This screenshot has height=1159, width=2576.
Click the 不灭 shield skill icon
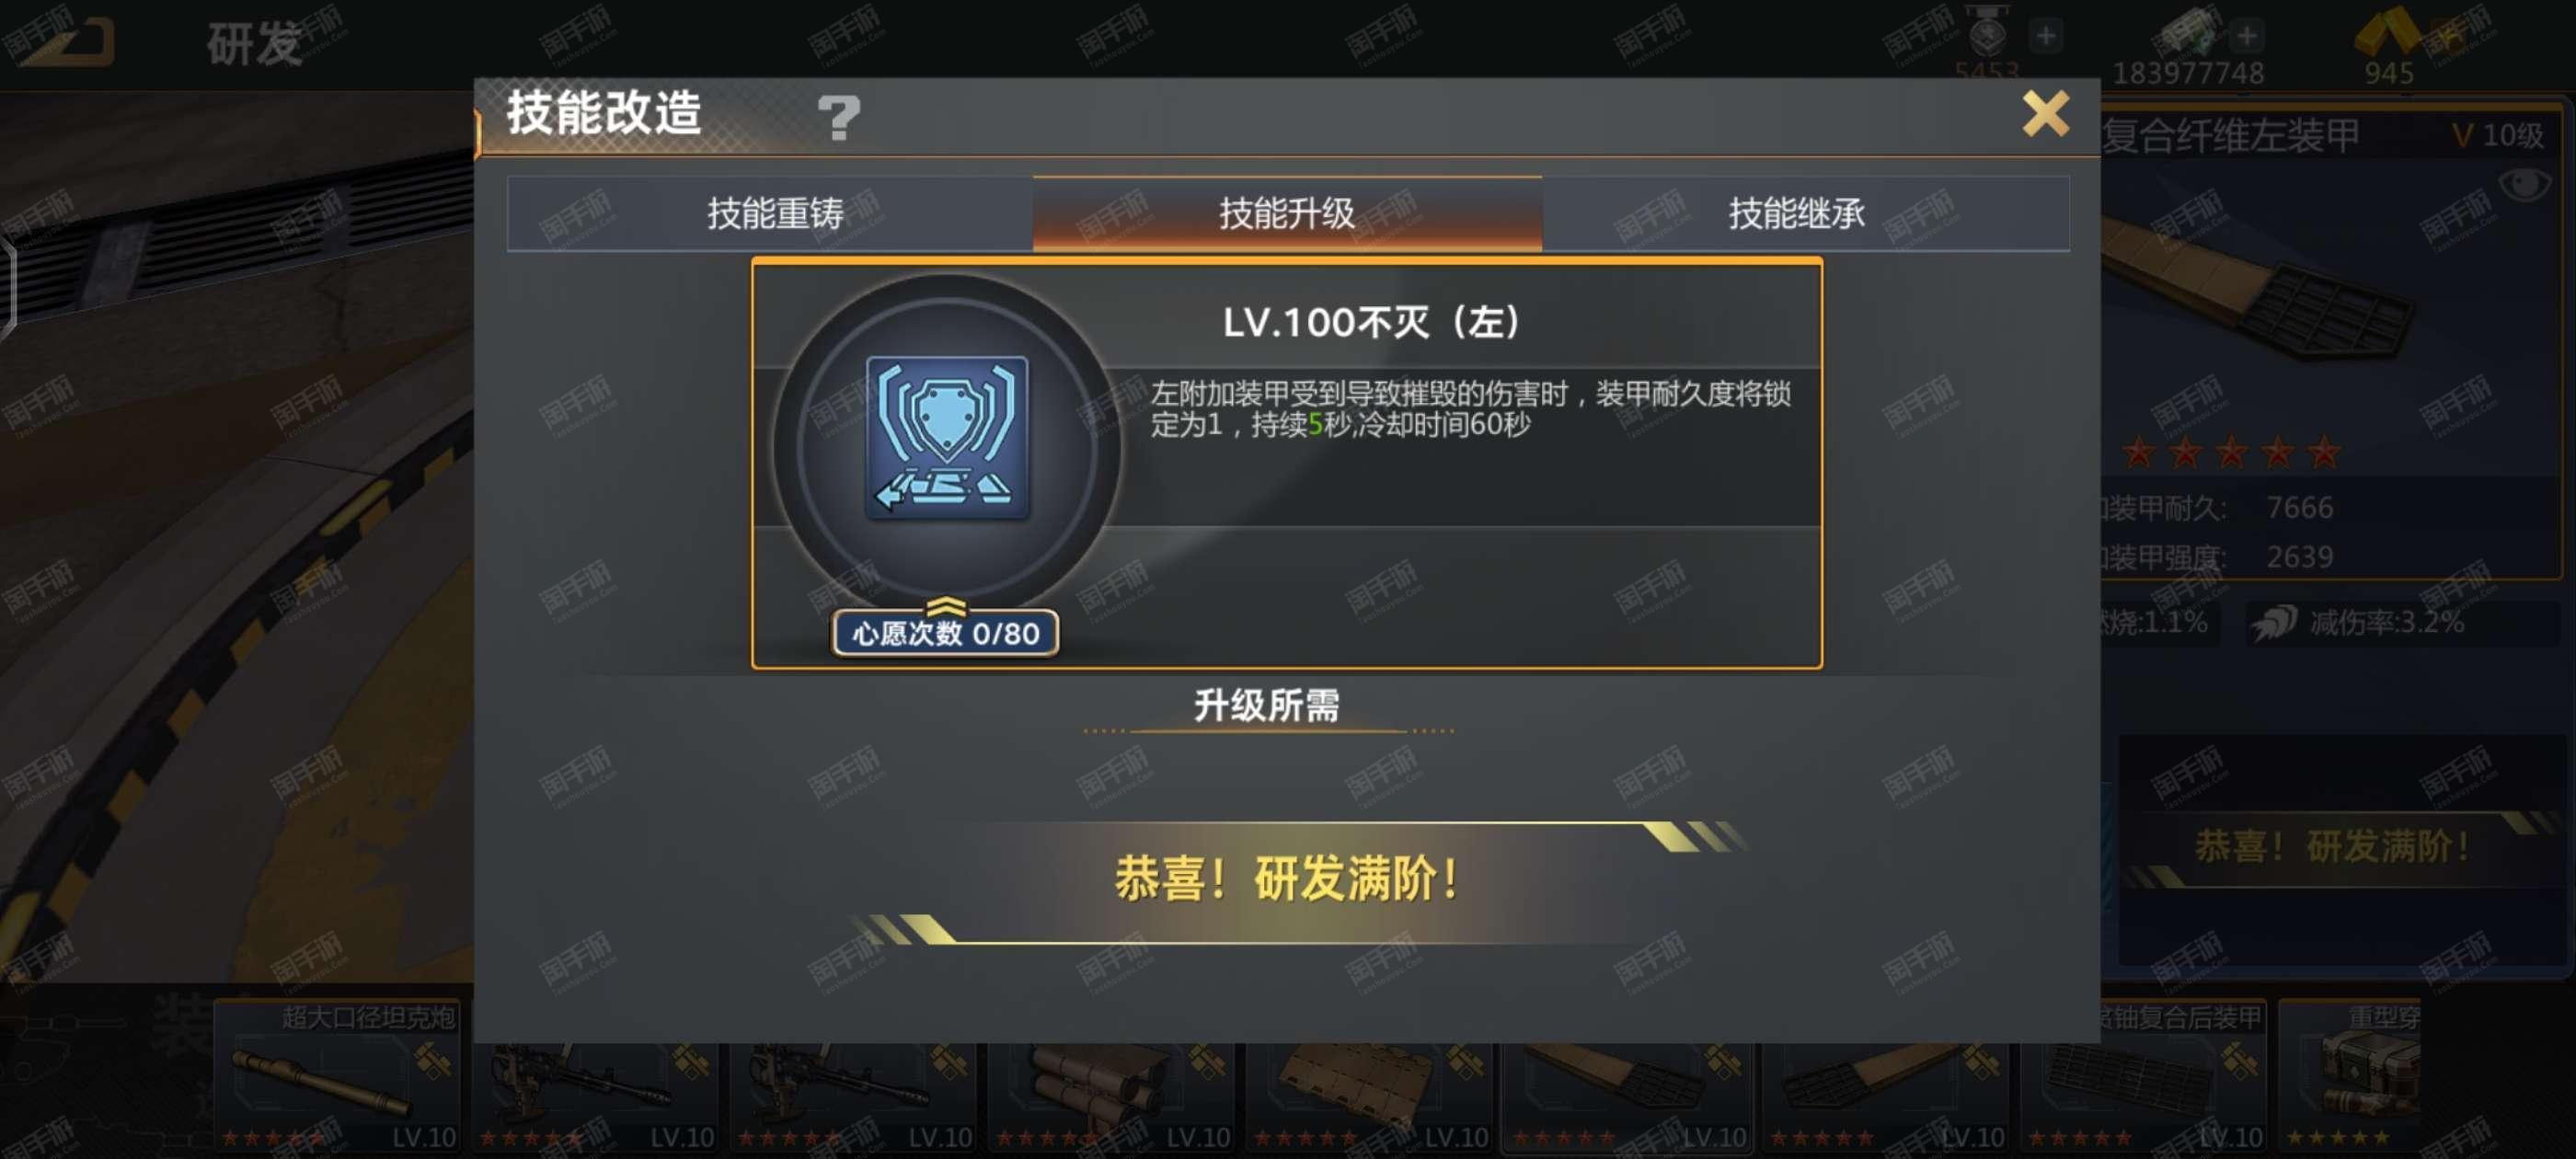pyautogui.click(x=947, y=438)
